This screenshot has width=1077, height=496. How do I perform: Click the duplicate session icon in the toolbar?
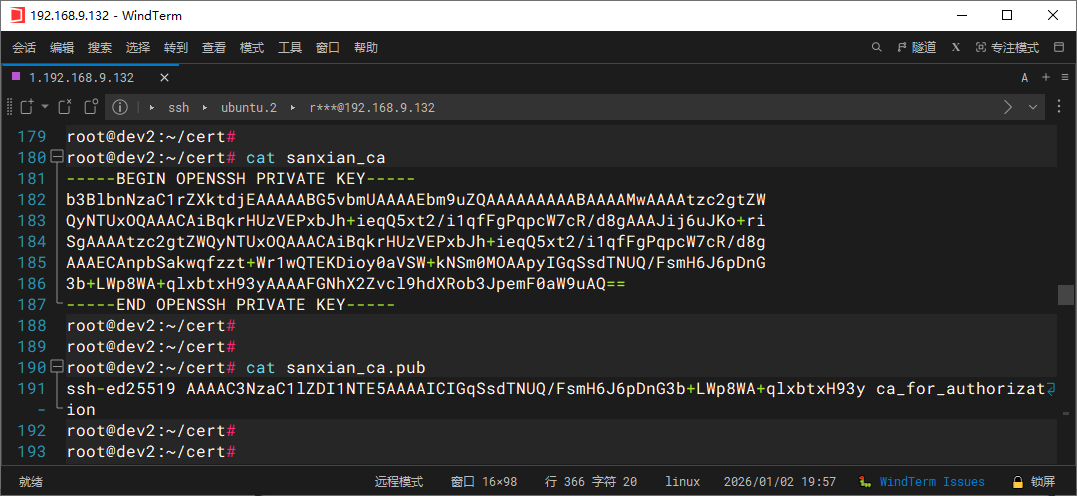(x=91, y=107)
